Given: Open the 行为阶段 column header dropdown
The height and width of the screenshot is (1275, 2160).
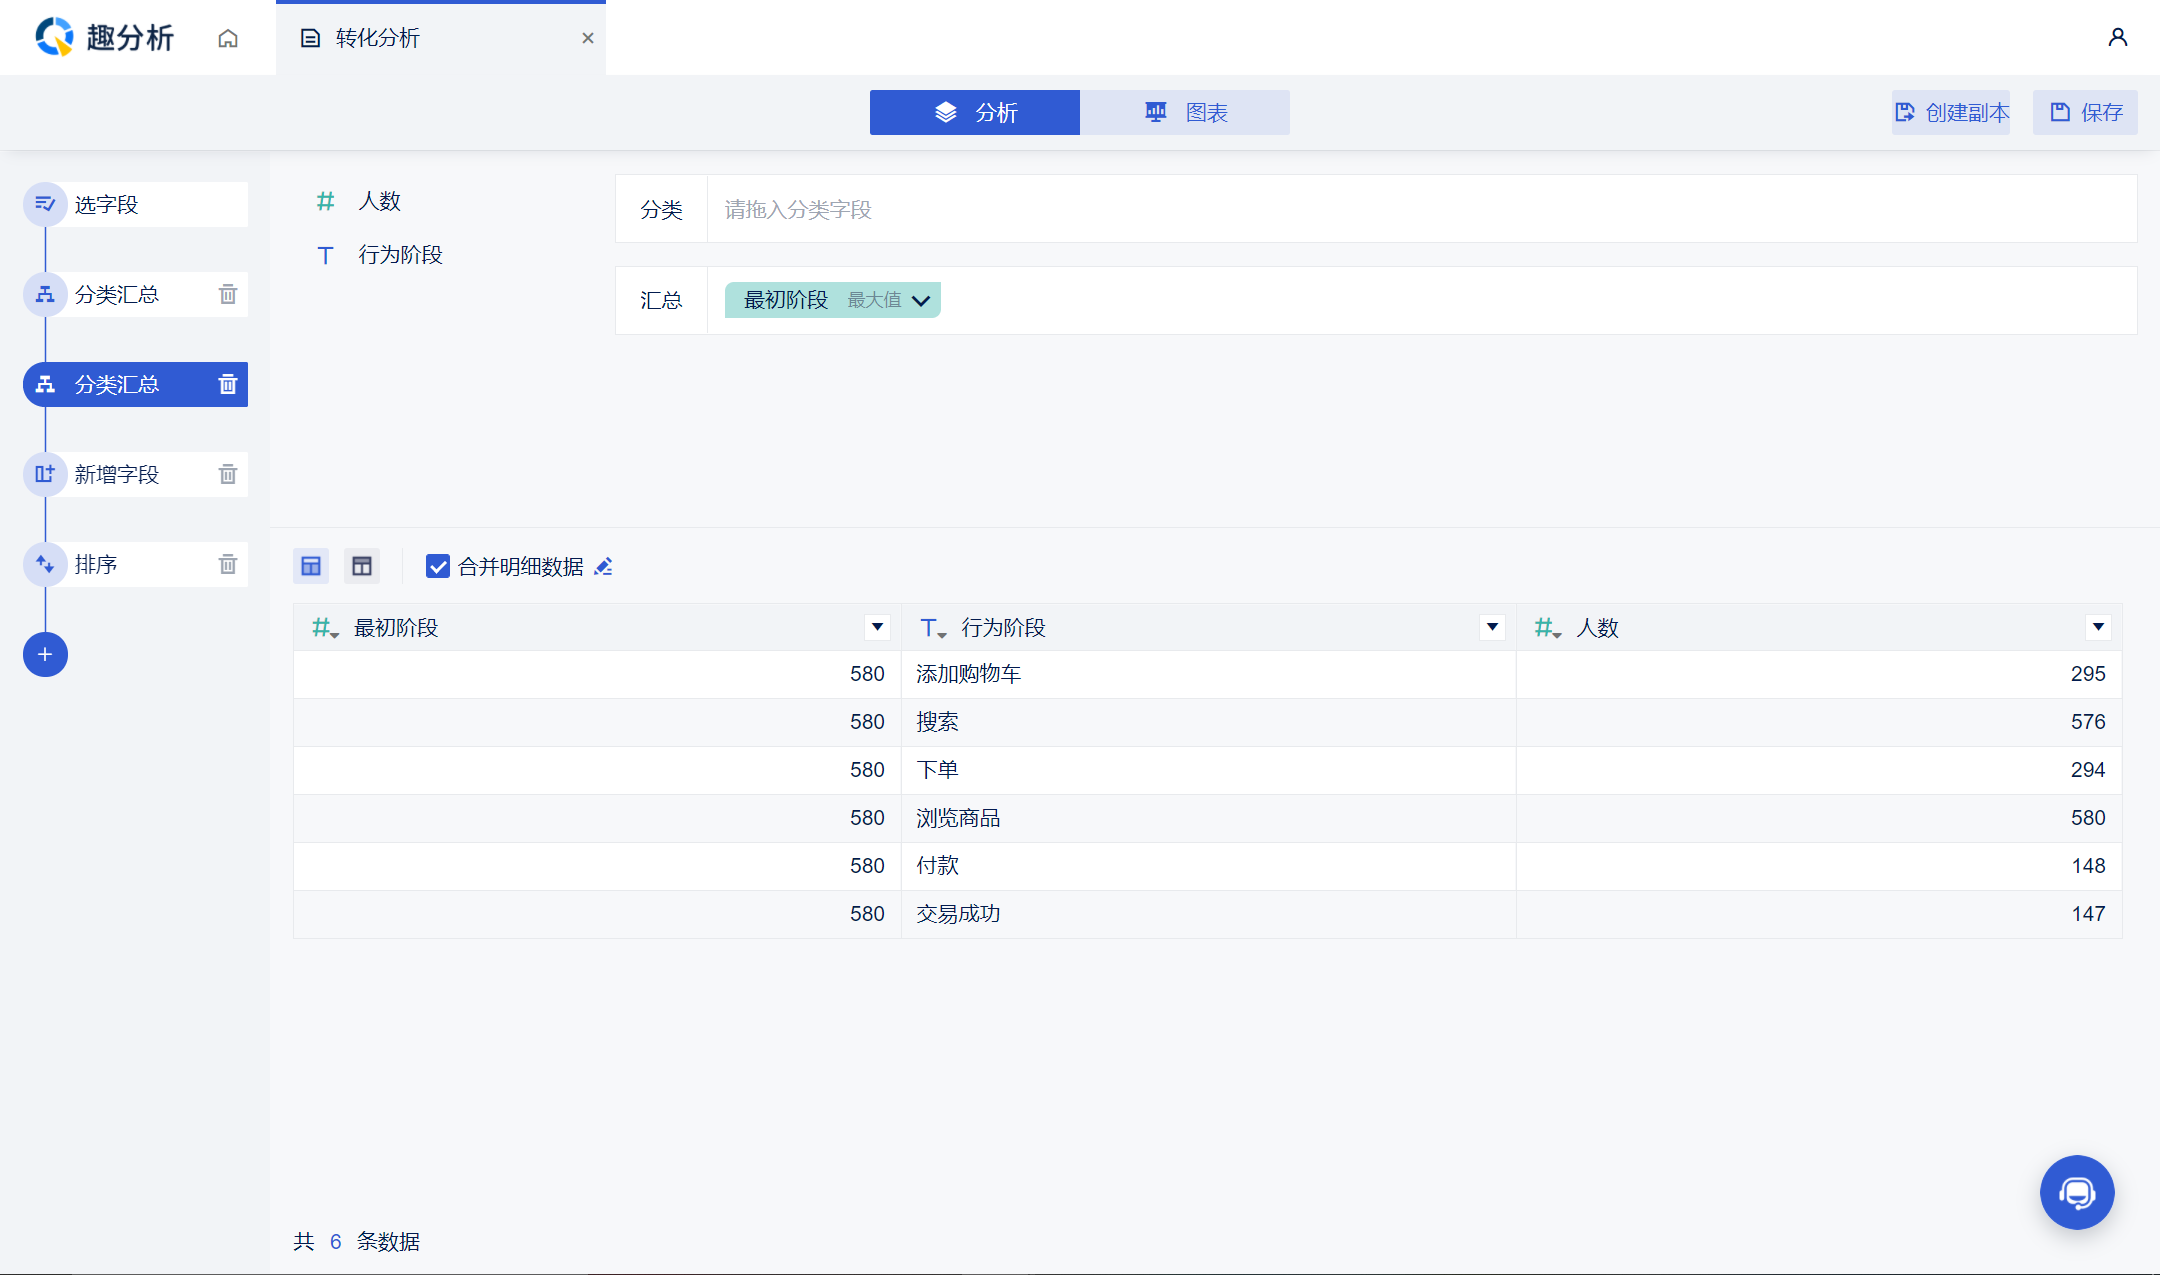Looking at the screenshot, I should coord(1492,627).
